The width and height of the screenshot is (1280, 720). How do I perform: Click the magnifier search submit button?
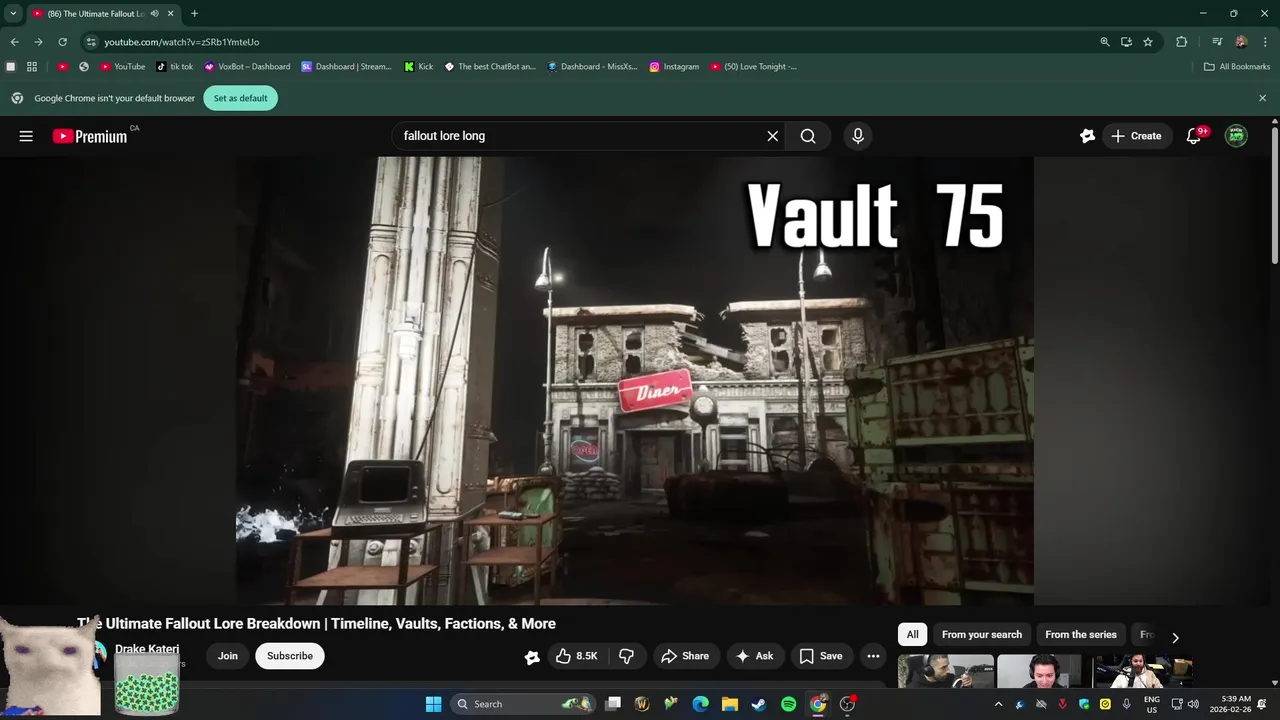coord(808,136)
